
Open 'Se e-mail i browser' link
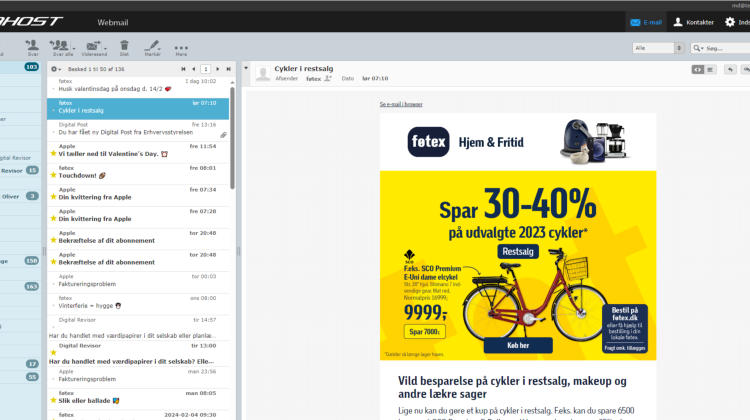(401, 104)
